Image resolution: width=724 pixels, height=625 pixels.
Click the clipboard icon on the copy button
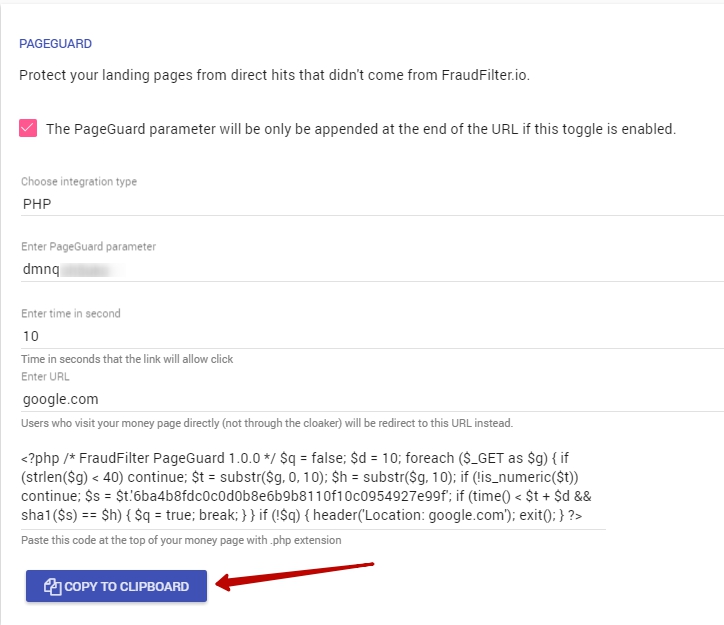53,587
